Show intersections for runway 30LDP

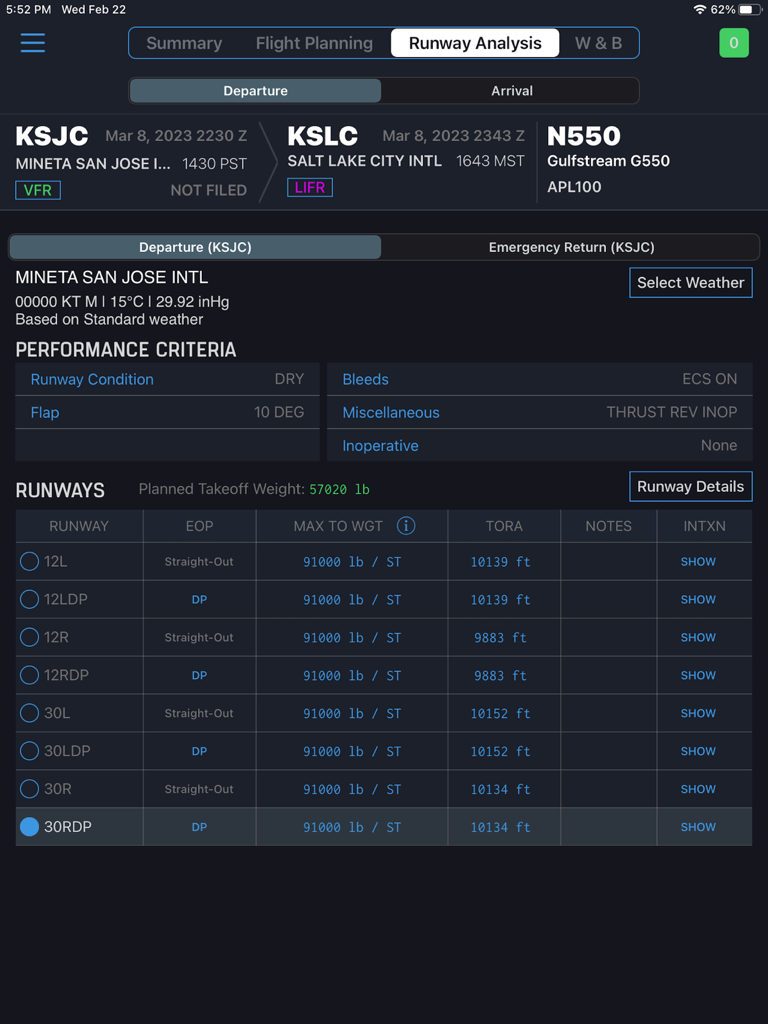click(x=698, y=751)
